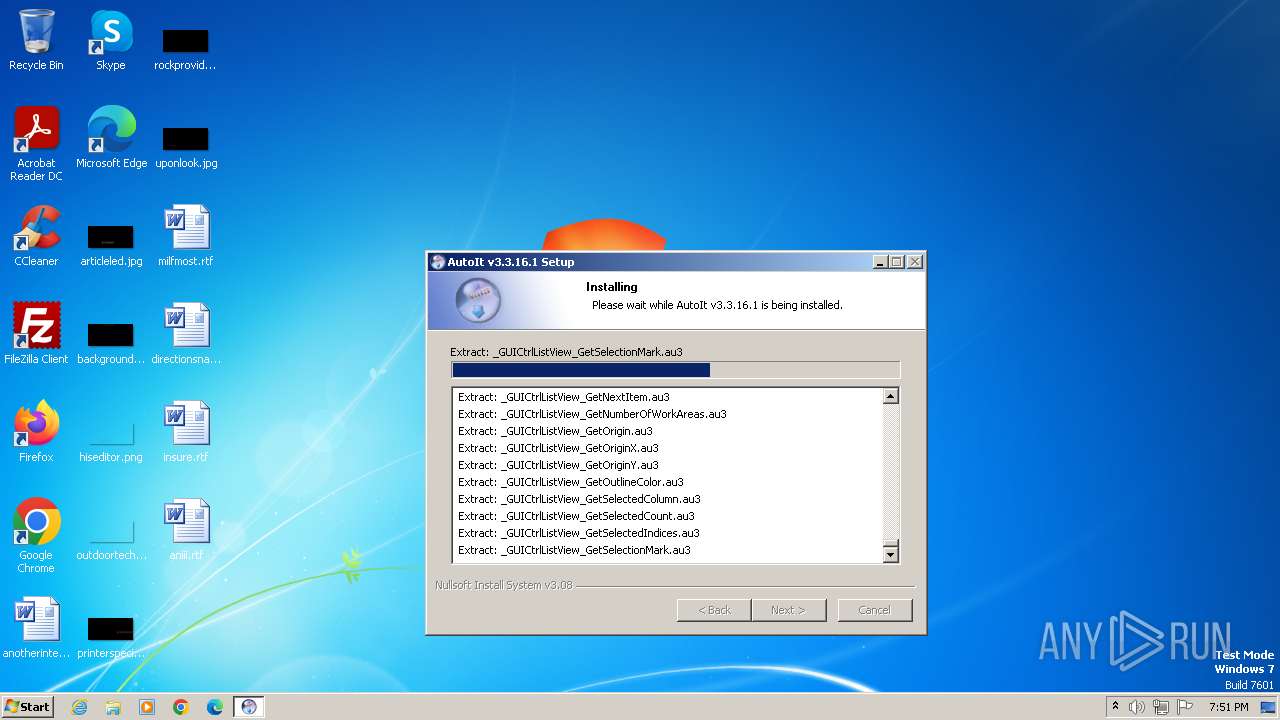Open Edge from the taskbar
This screenshot has width=1280, height=720.
pos(215,707)
